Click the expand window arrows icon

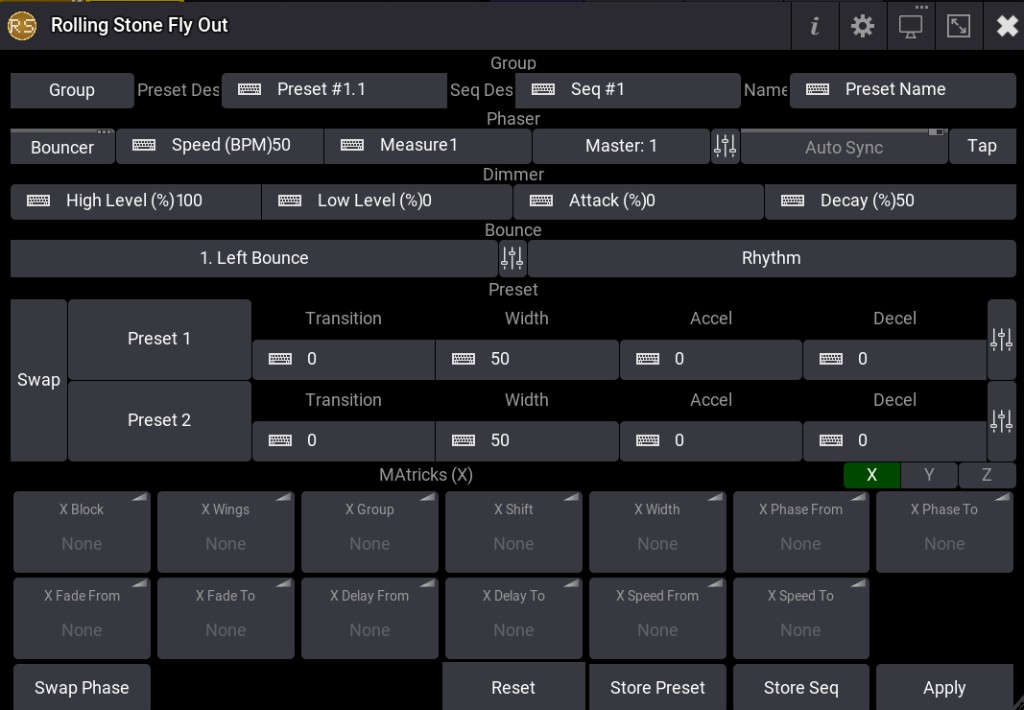tap(959, 26)
